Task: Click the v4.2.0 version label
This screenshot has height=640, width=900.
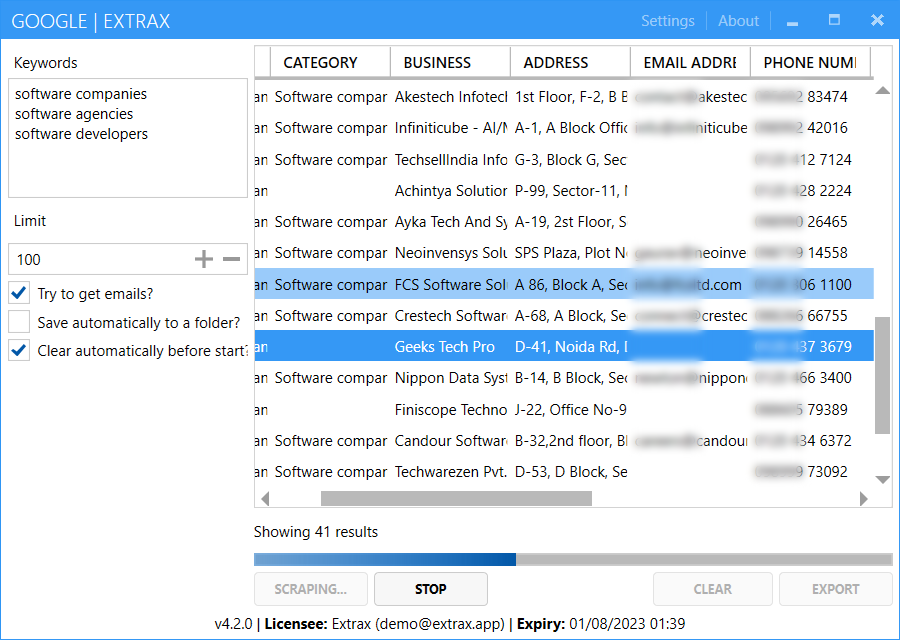Action: 233,623
